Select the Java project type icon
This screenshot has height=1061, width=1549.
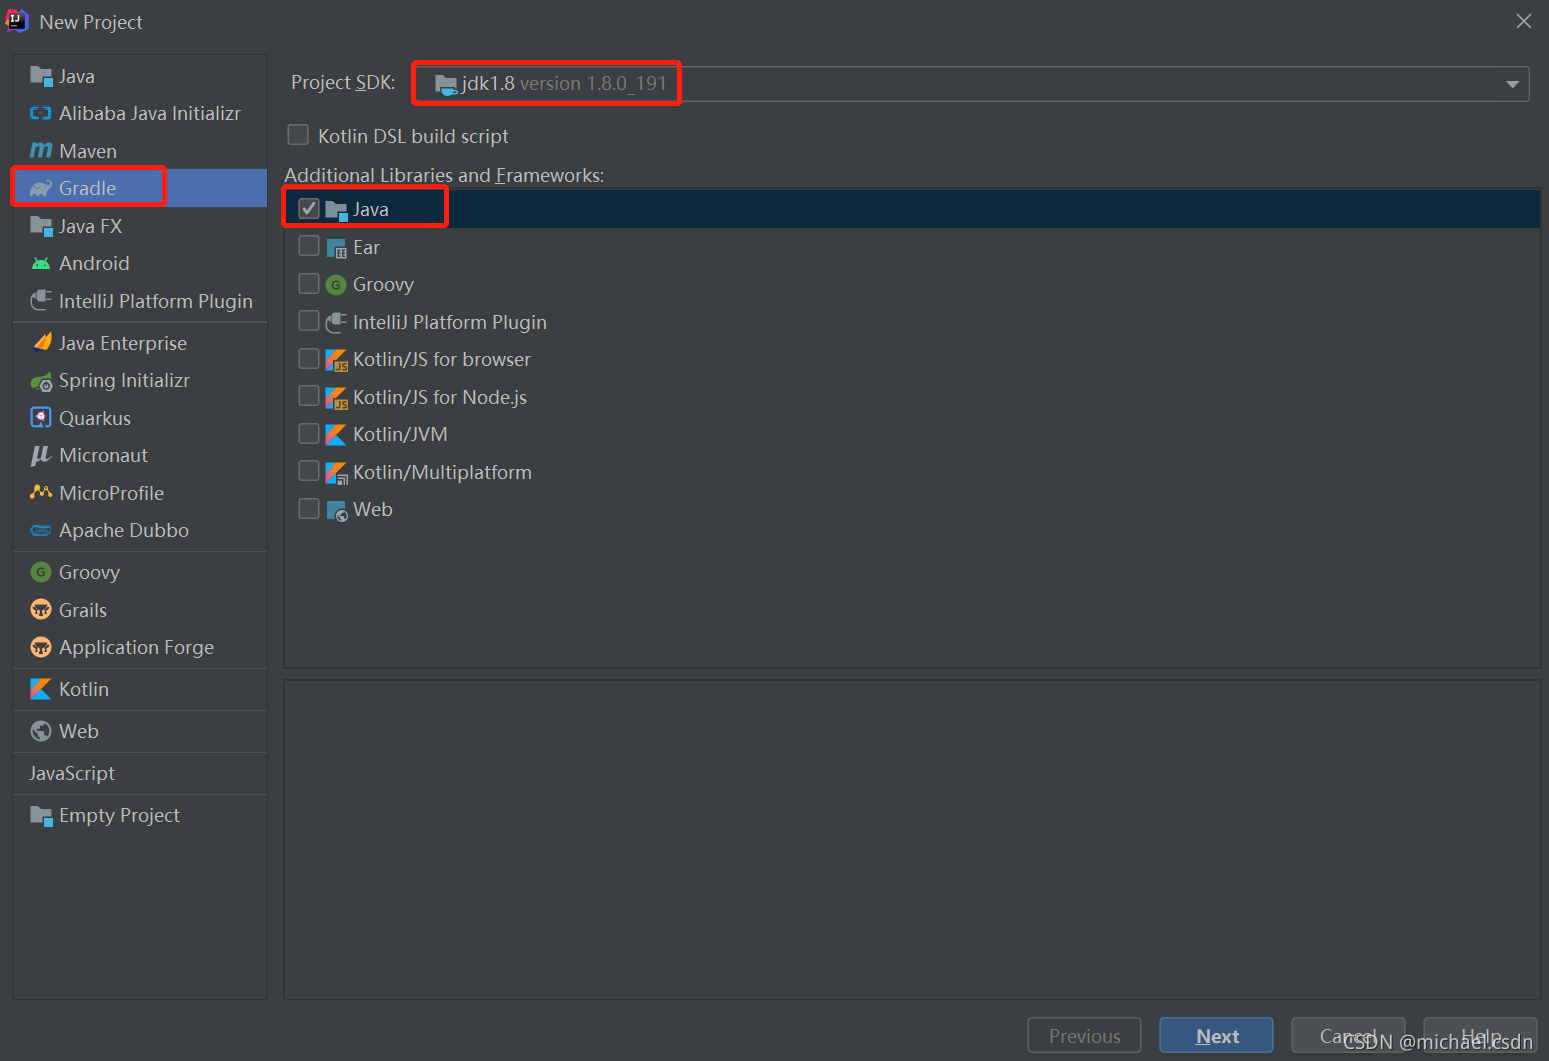(41, 76)
